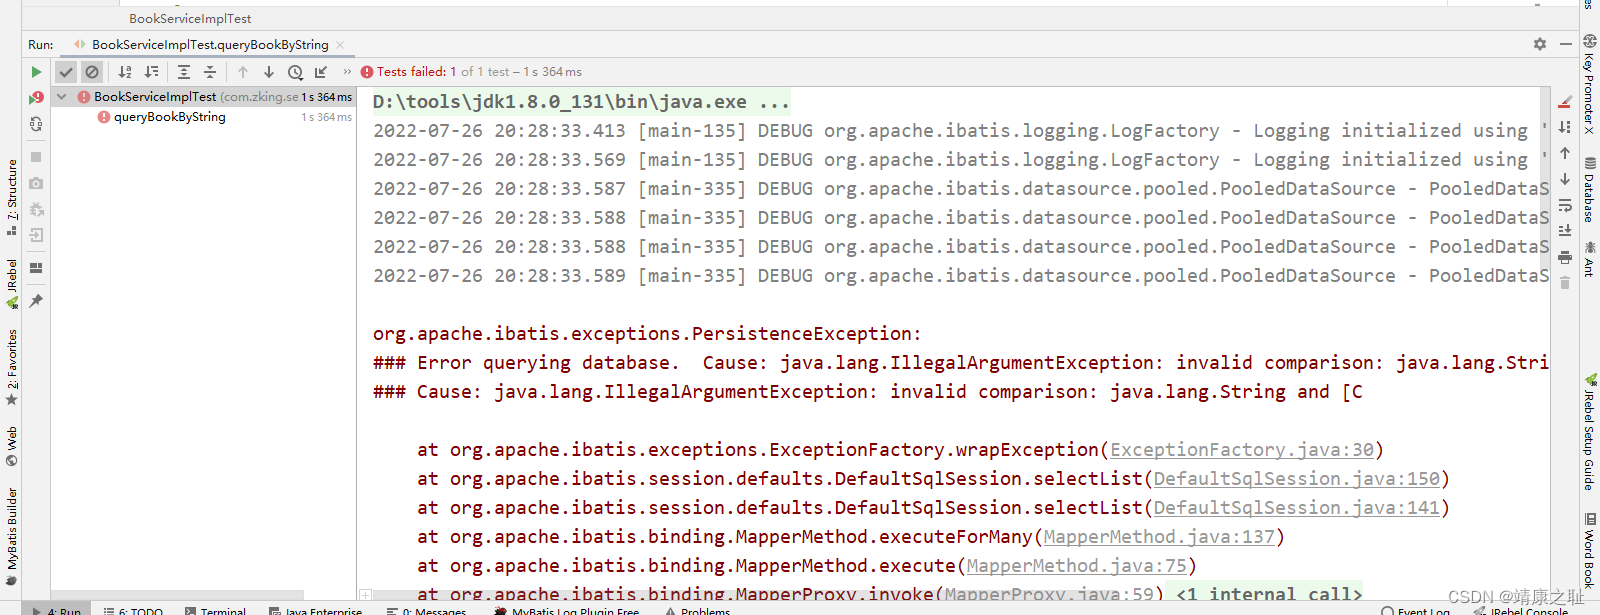Open ExceptionFactory.java:30 stack trace link
1600x615 pixels.
[x=1242, y=450]
